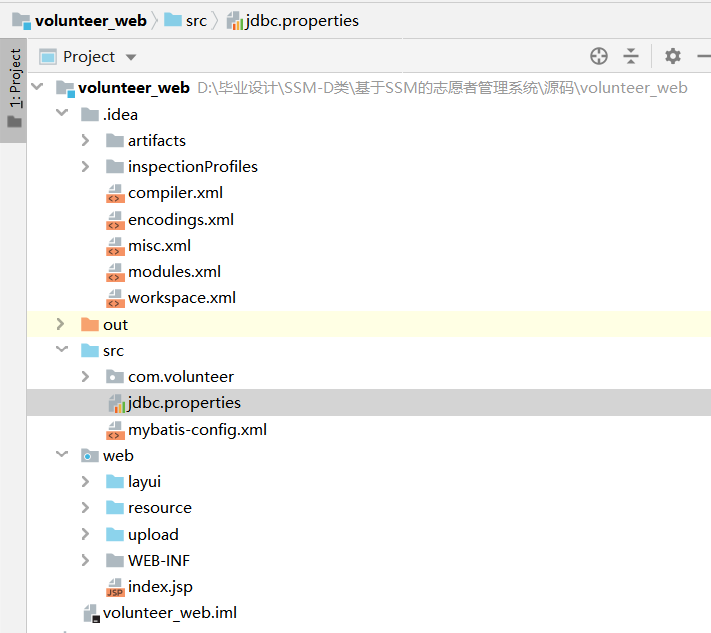The width and height of the screenshot is (711, 633).
Task: Click src in the breadcrumb path
Action: pos(195,20)
